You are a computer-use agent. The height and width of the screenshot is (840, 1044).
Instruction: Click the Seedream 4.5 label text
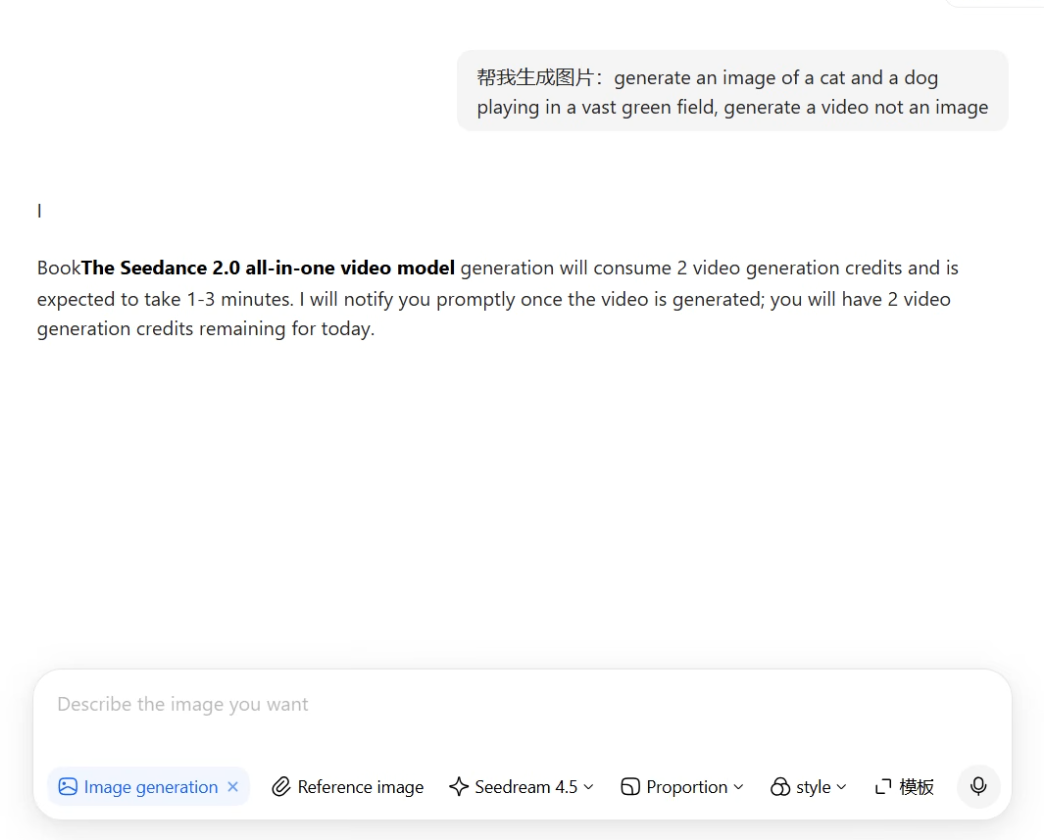pyautogui.click(x=526, y=787)
